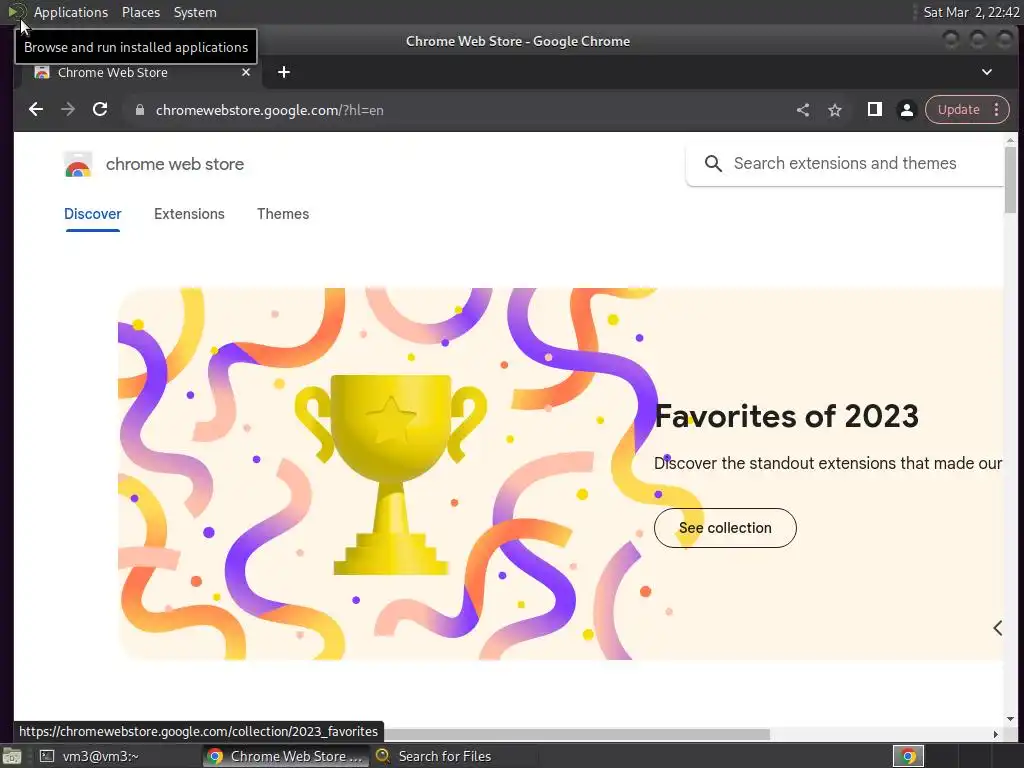Click the search magnifier icon

(x=713, y=163)
